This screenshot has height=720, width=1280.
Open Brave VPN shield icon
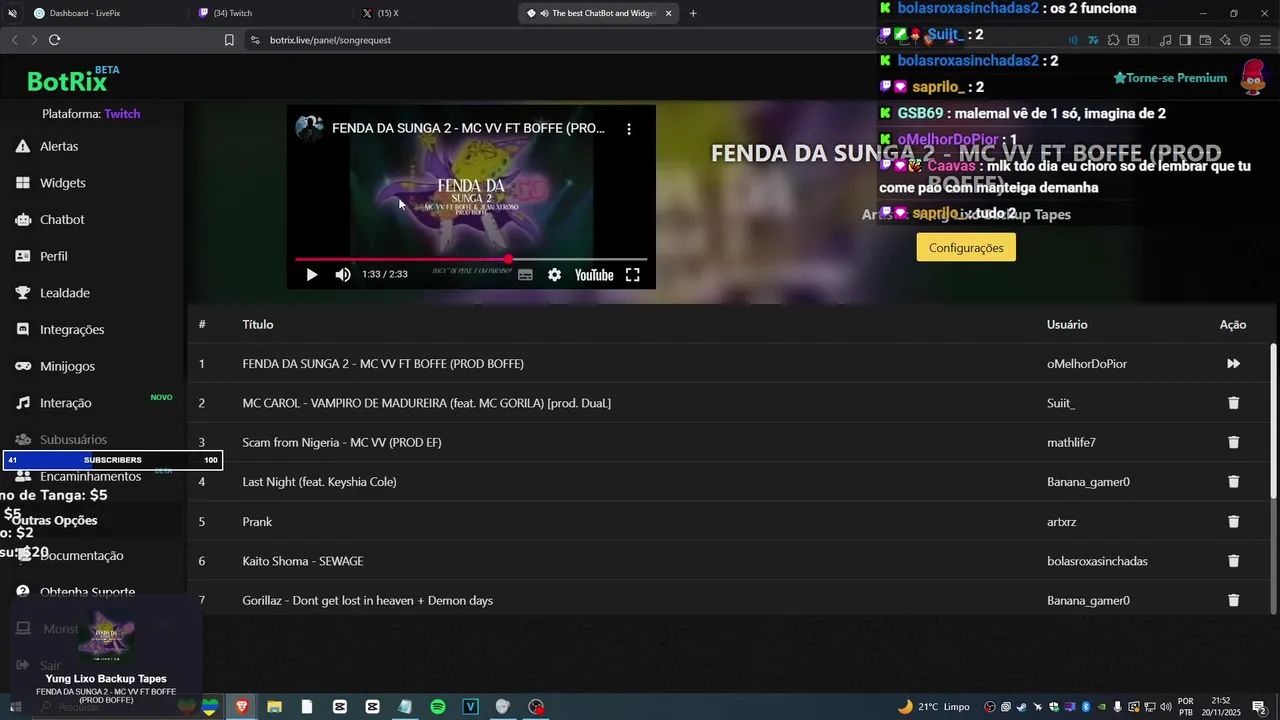pyautogui.click(x=1245, y=40)
